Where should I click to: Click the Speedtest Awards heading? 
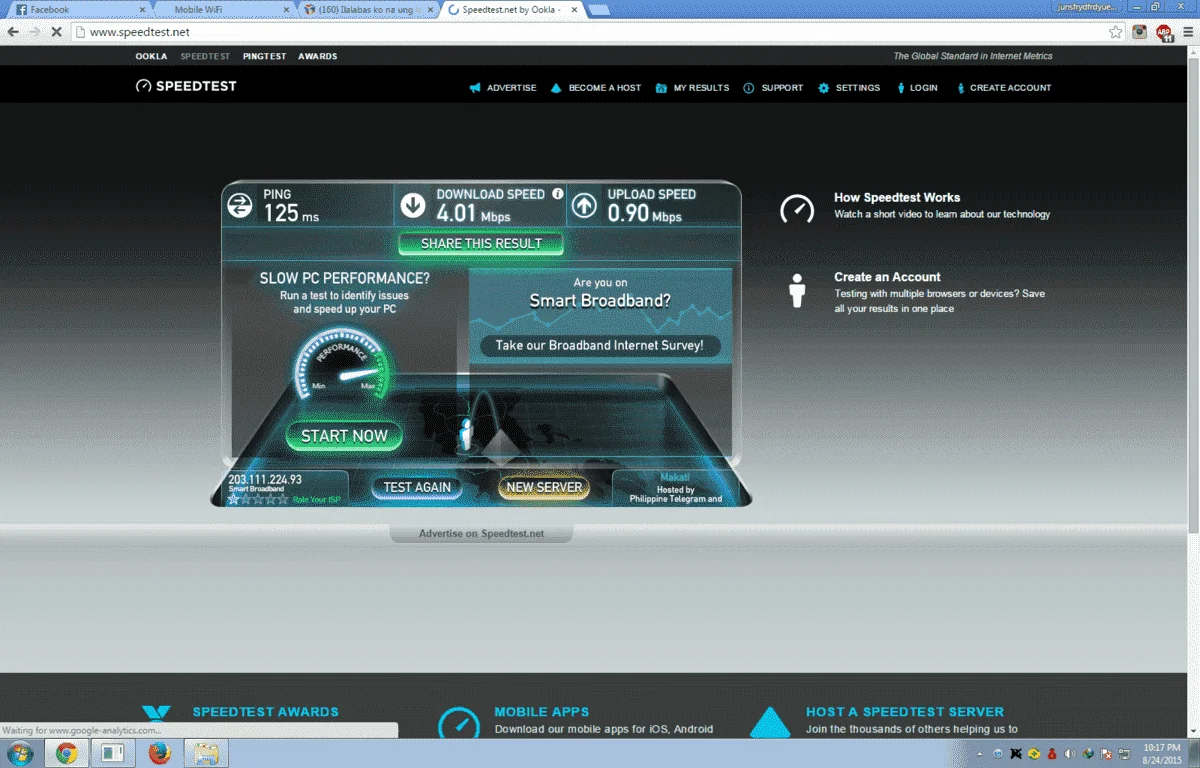(265, 712)
